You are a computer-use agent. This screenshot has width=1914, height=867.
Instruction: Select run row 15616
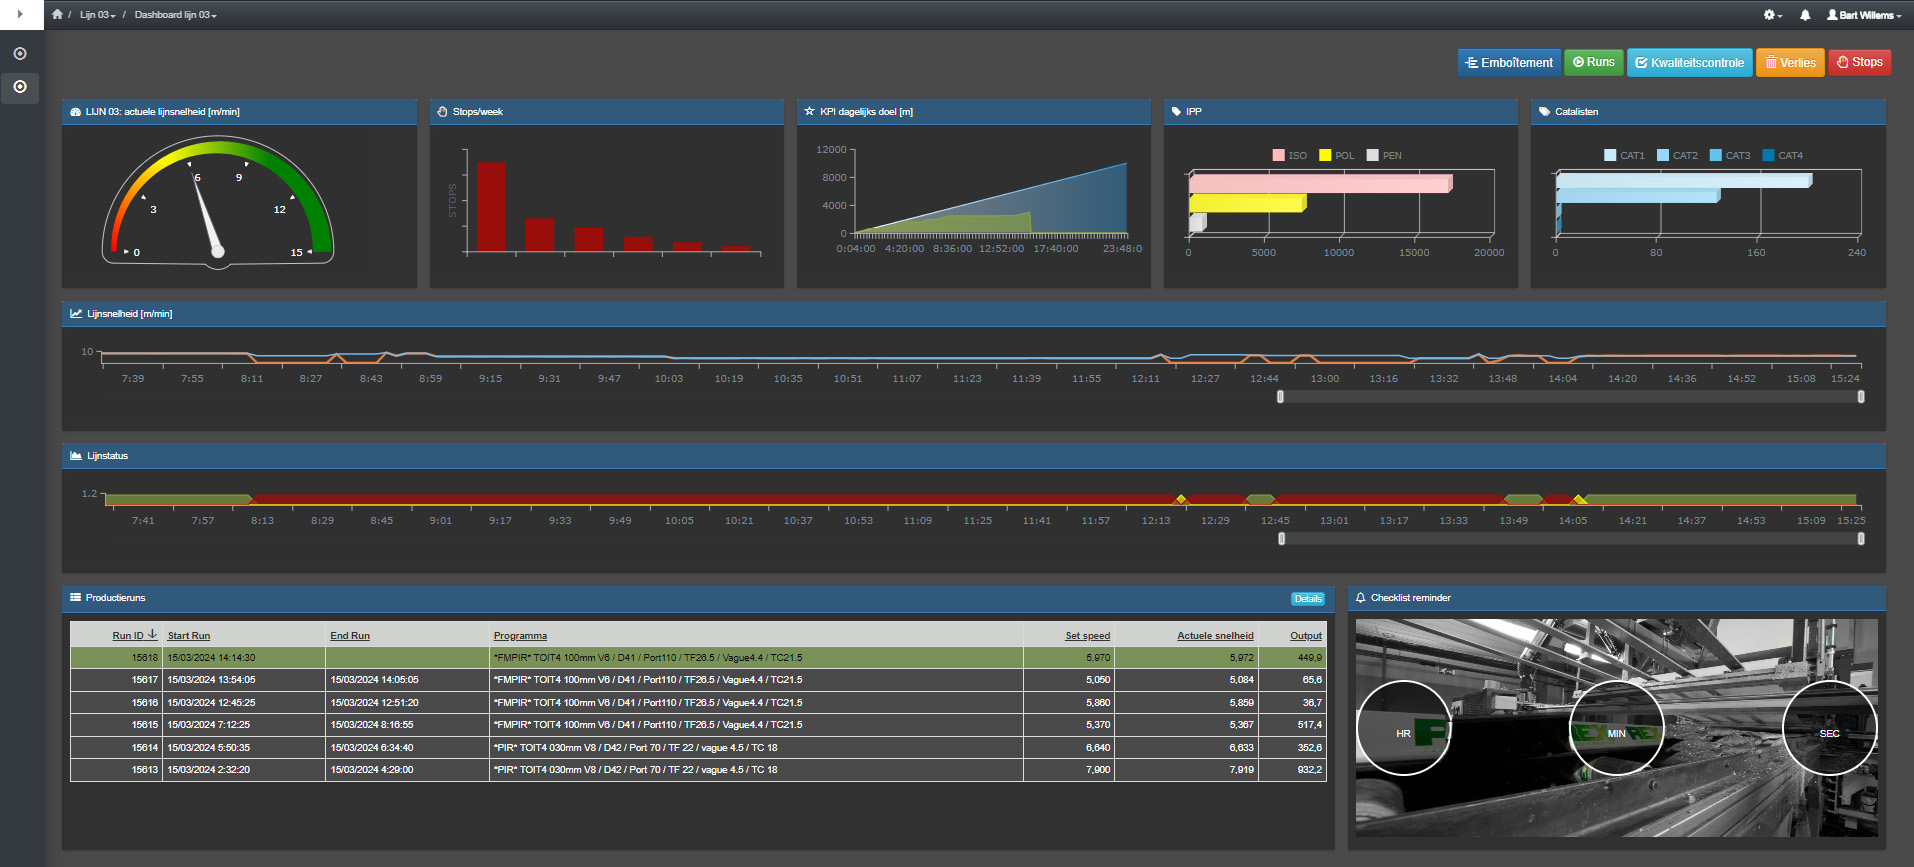click(x=698, y=703)
